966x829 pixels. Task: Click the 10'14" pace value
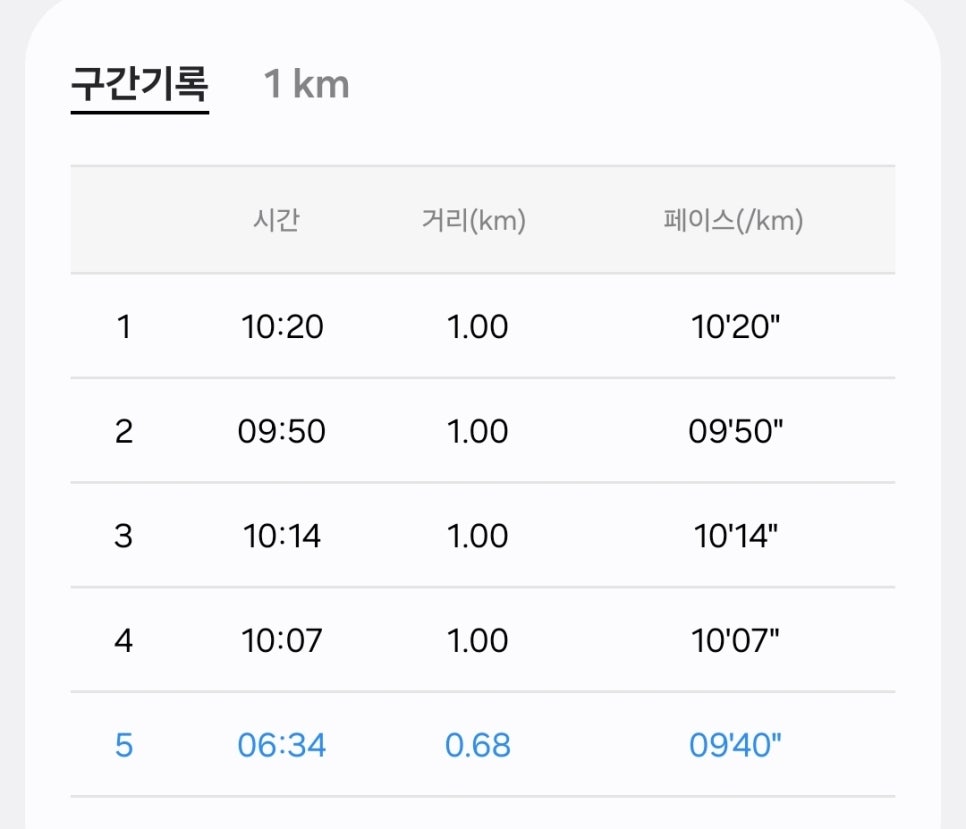[x=736, y=536]
